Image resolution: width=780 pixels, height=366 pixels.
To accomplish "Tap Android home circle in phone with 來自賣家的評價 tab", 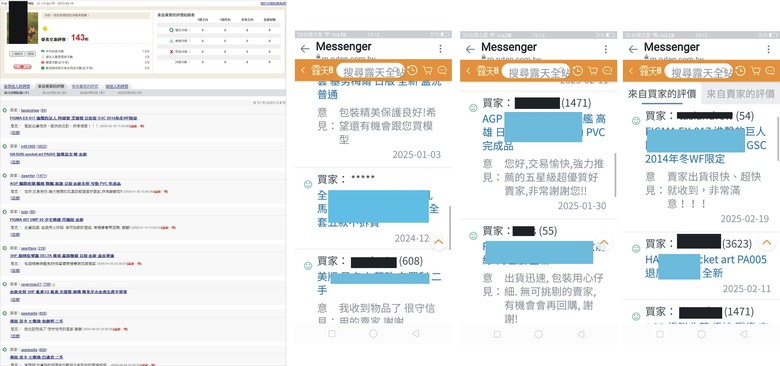I will tap(701, 334).
